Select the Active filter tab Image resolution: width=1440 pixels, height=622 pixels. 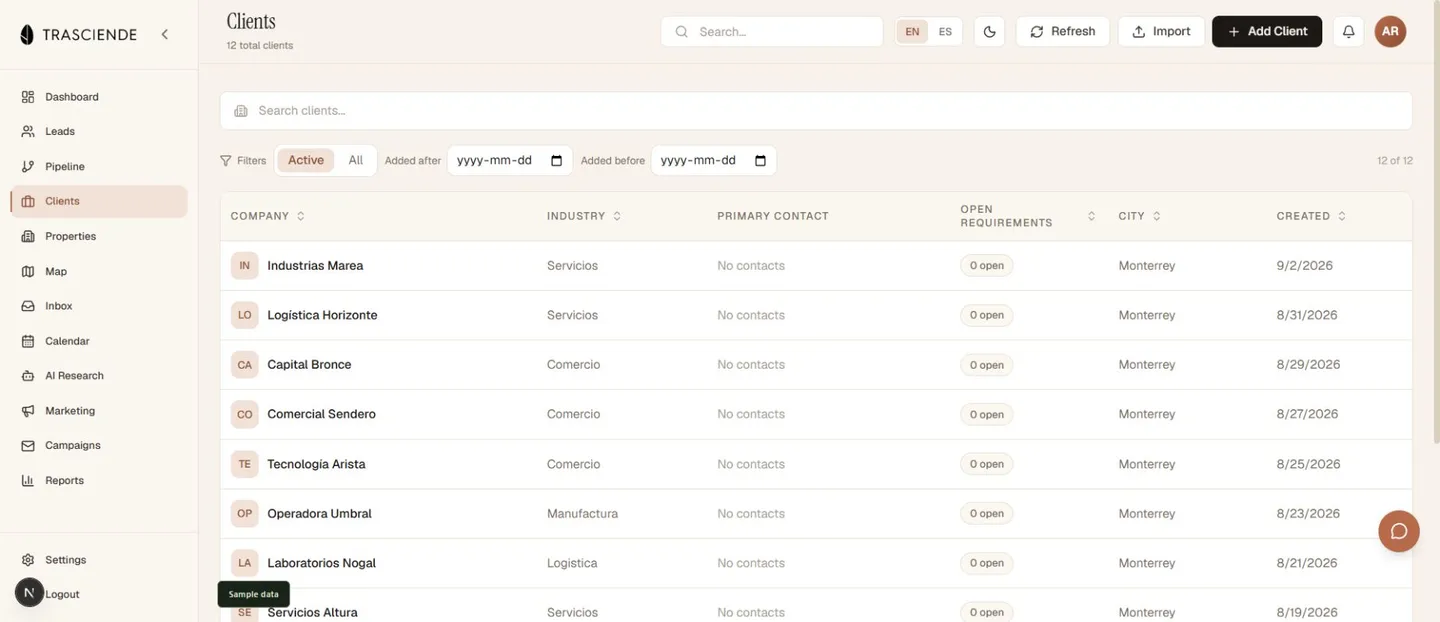pyautogui.click(x=306, y=160)
